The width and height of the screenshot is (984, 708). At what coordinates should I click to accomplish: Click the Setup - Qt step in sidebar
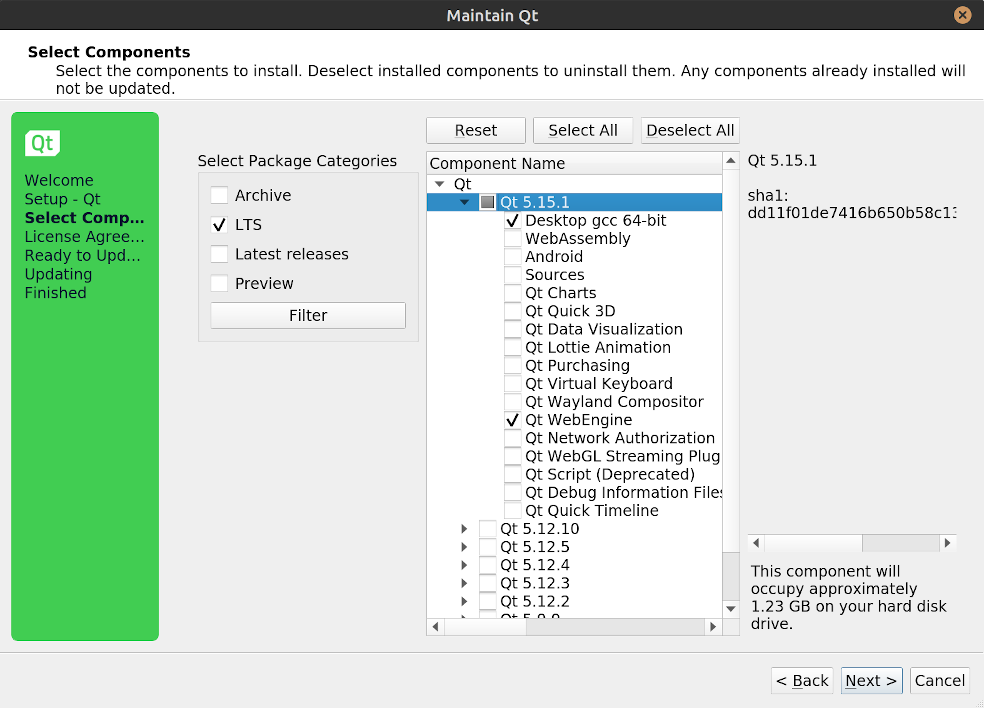pyautogui.click(x=62, y=200)
